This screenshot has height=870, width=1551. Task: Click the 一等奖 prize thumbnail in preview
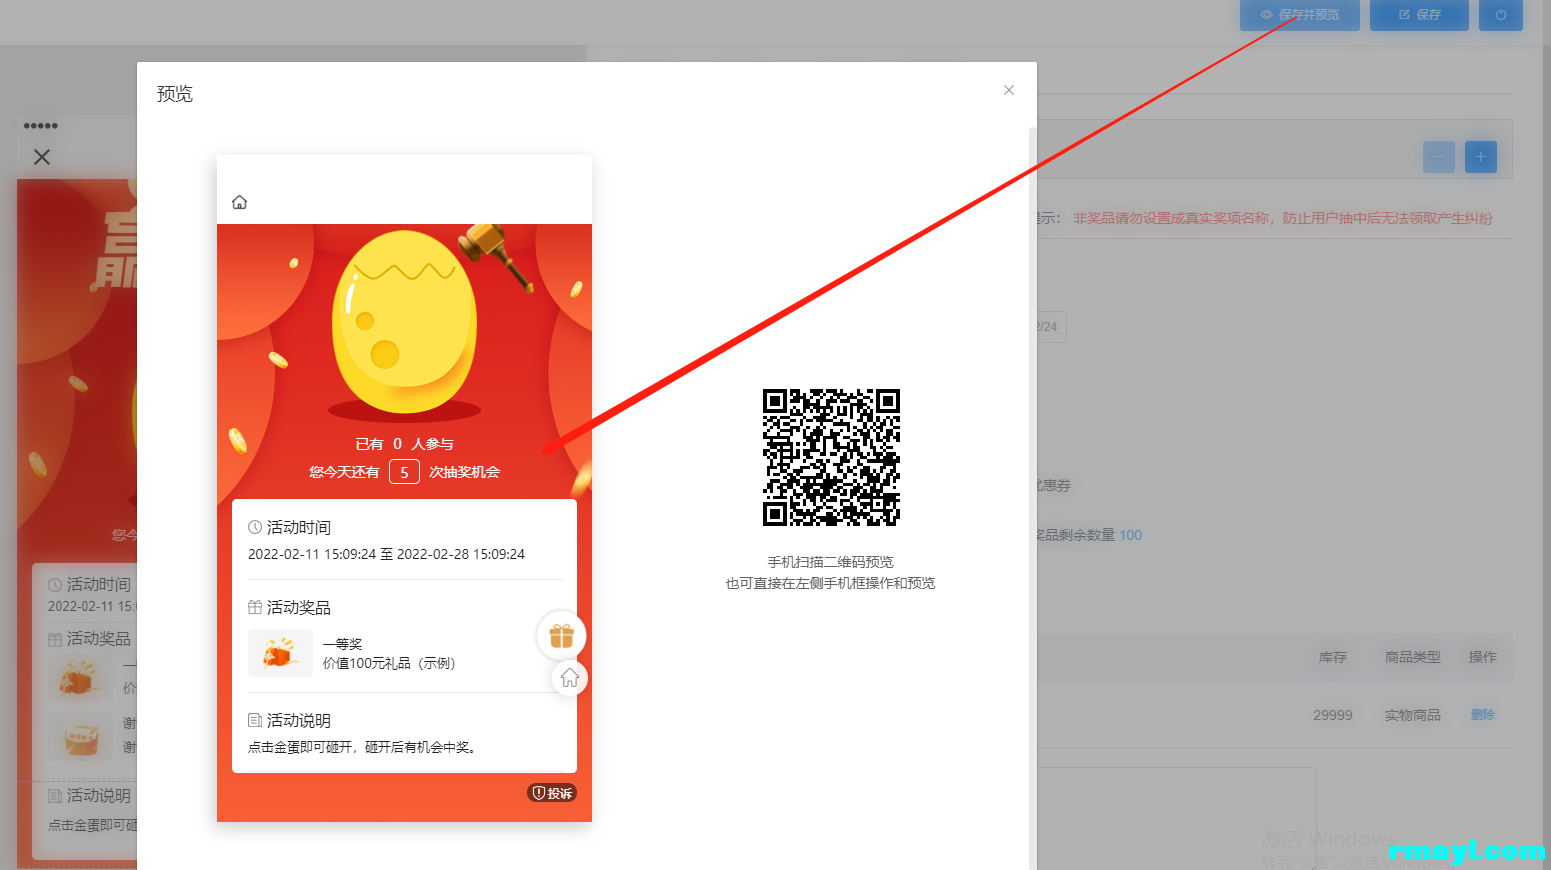[280, 653]
